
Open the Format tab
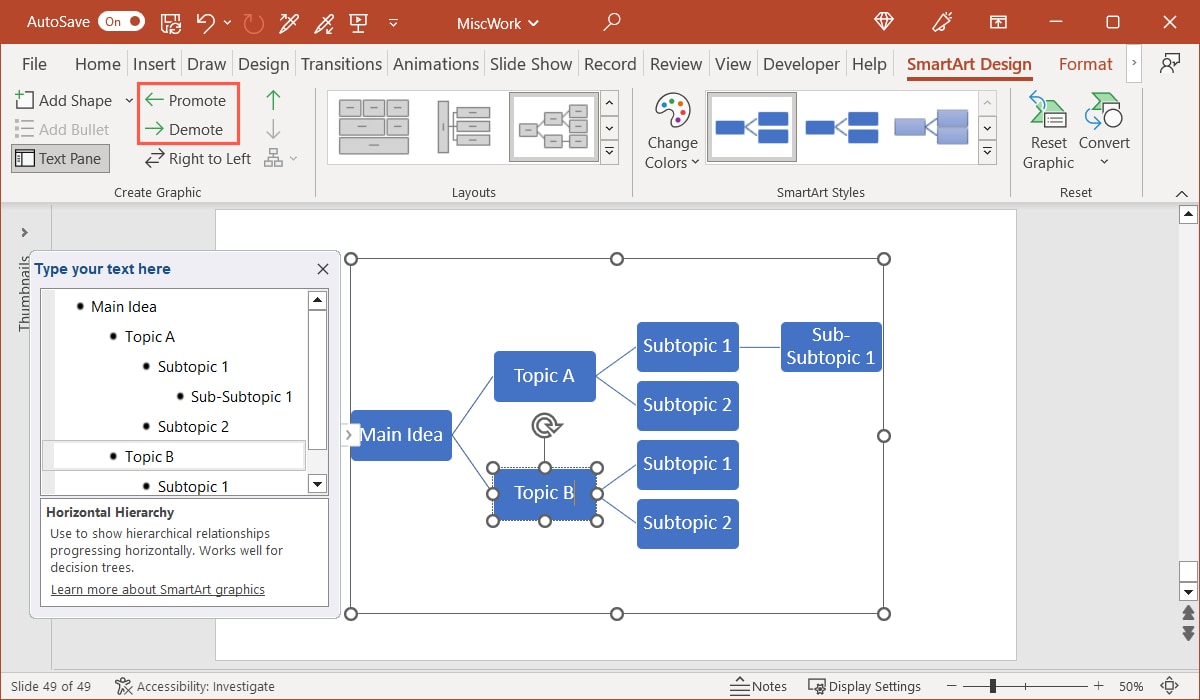(1085, 64)
